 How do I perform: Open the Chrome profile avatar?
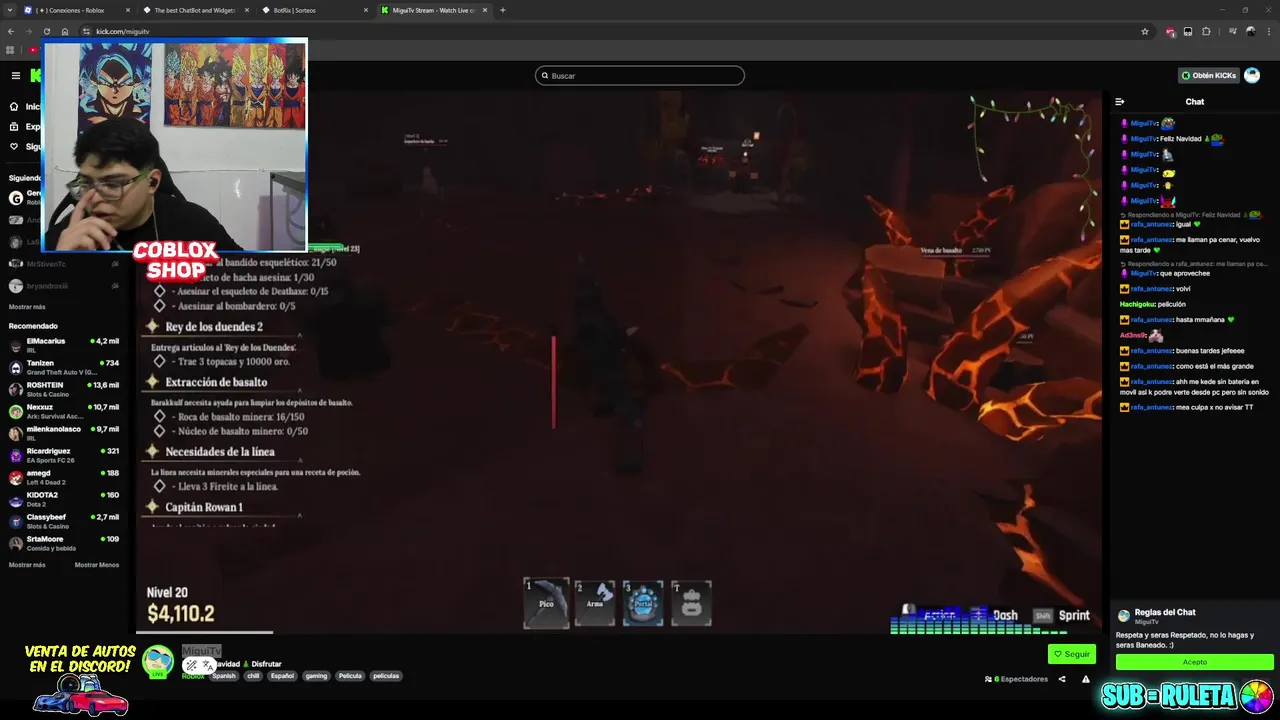pyautogui.click(x=1250, y=31)
